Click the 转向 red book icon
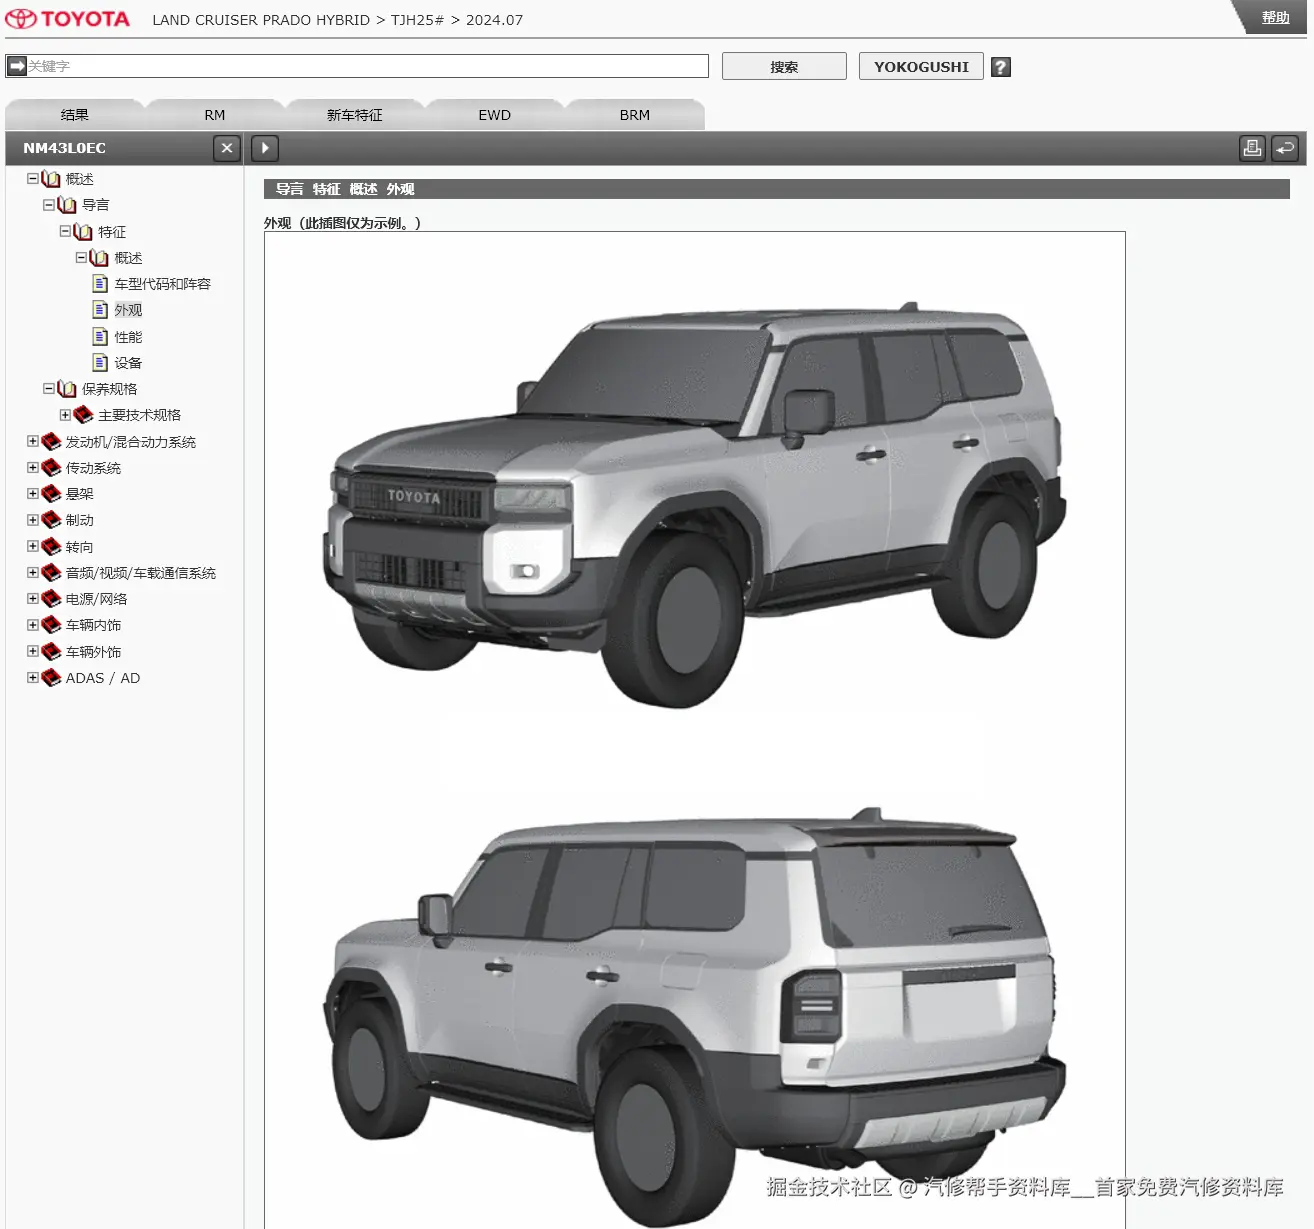The image size is (1314, 1229). tap(51, 547)
